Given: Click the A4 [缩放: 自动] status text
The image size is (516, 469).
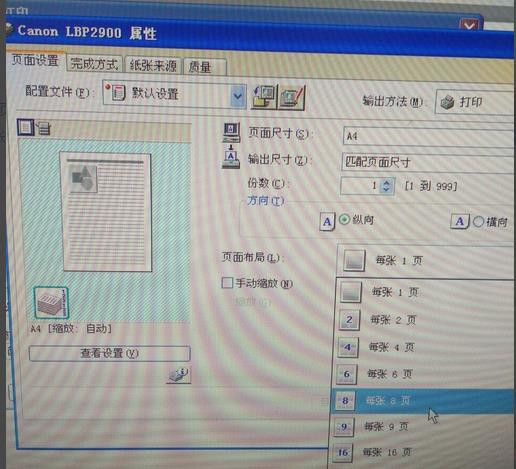Looking at the screenshot, I should point(71,329).
